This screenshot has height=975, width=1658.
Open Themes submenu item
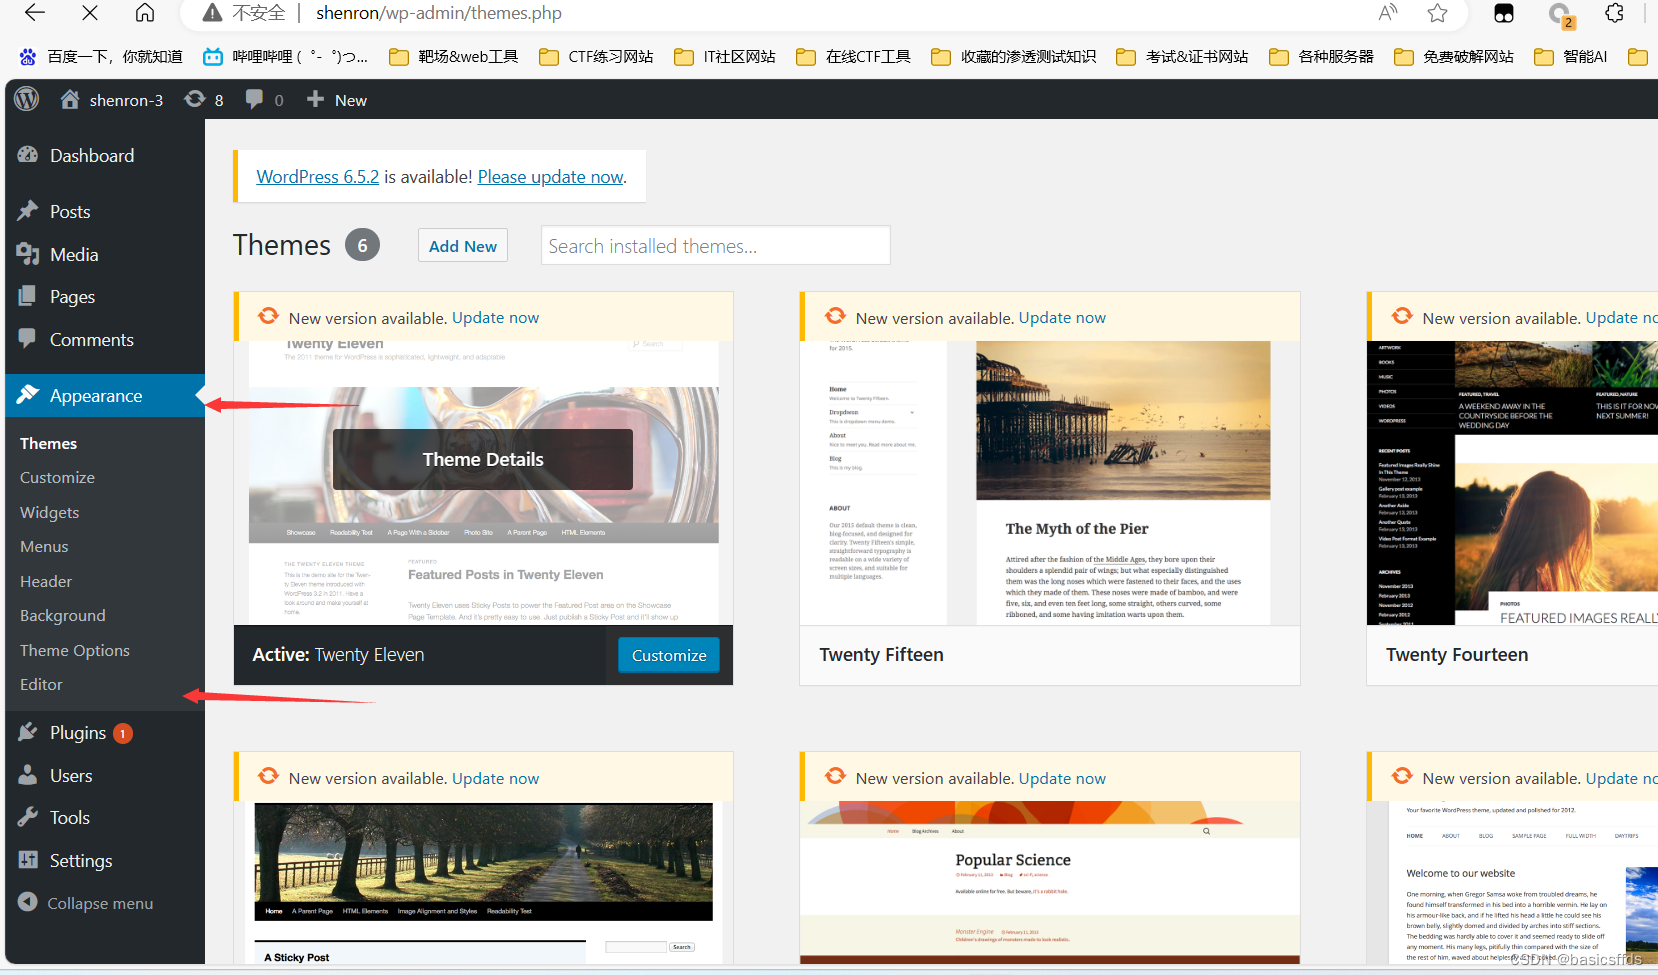(48, 444)
